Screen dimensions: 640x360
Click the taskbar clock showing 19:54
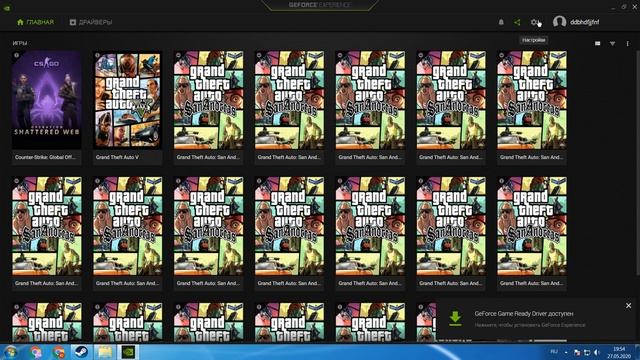coord(619,352)
